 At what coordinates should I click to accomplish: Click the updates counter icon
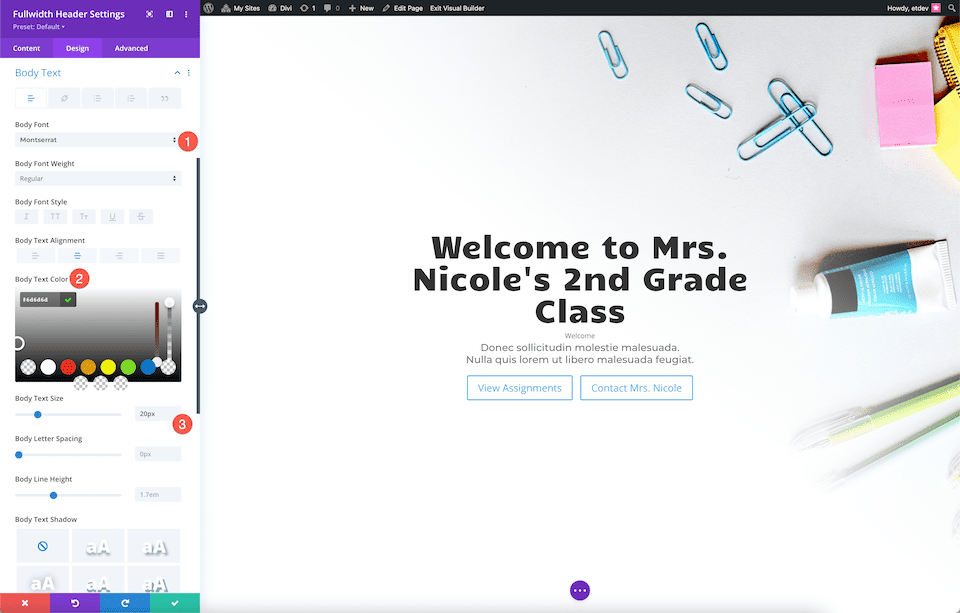point(308,8)
